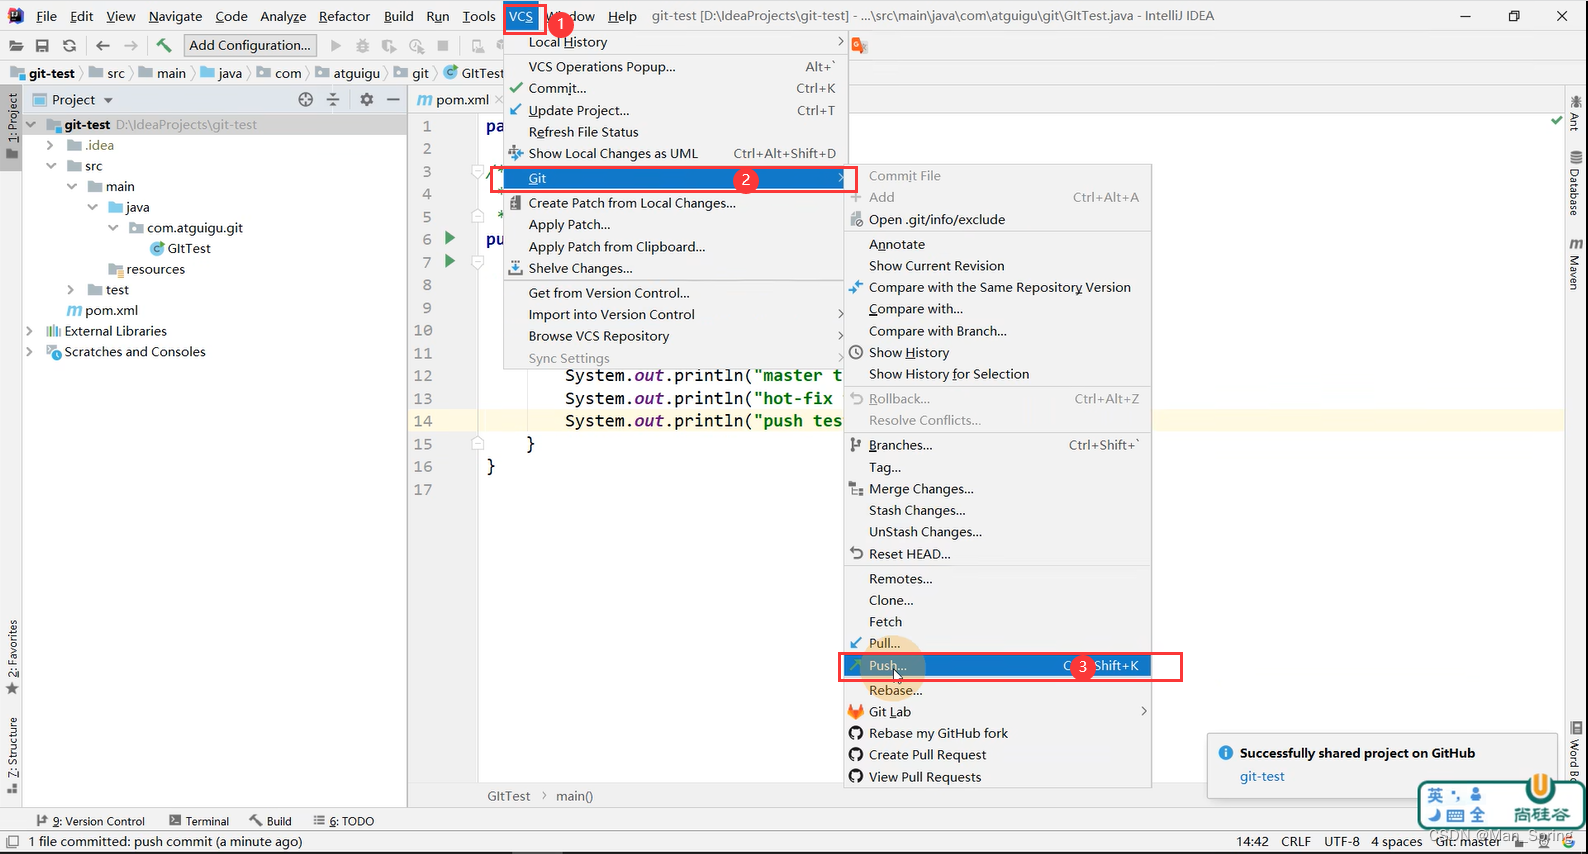Click the UTF-8 encoding in status bar
This screenshot has width=1588, height=854.
point(1342,842)
